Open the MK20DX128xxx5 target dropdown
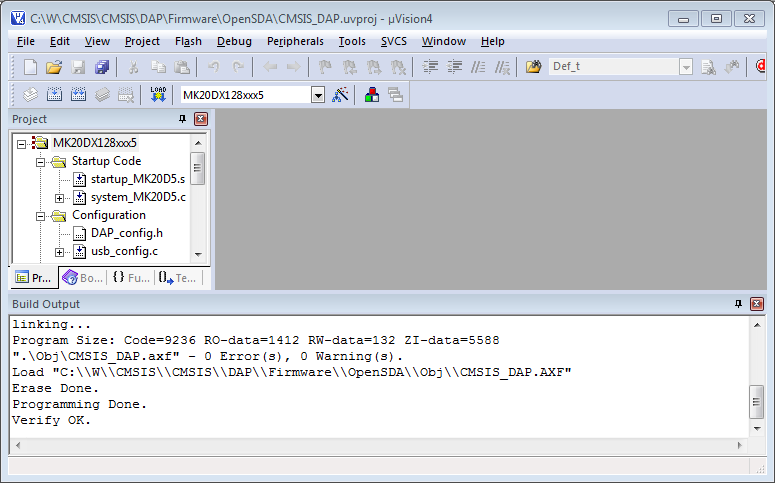The height and width of the screenshot is (483, 775). click(x=318, y=95)
